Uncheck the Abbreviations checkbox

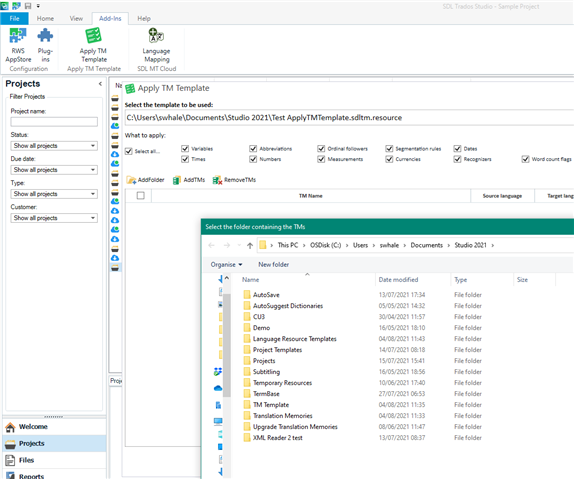253,148
